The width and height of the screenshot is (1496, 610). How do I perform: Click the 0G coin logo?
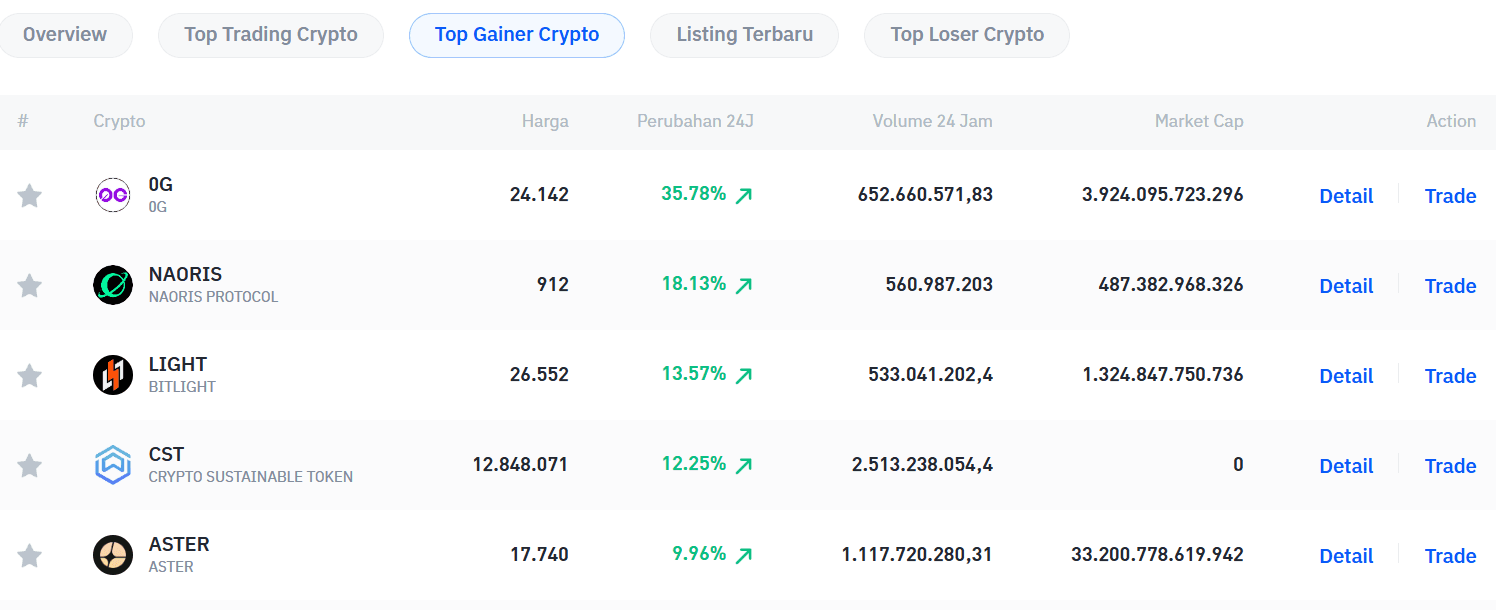click(x=113, y=195)
